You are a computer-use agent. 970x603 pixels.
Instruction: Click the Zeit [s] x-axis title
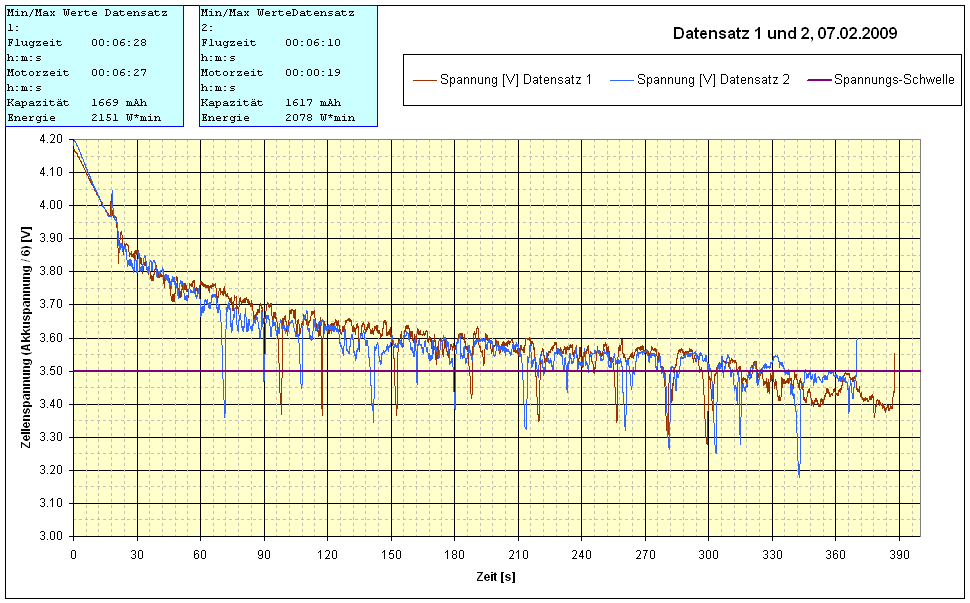coord(495,576)
